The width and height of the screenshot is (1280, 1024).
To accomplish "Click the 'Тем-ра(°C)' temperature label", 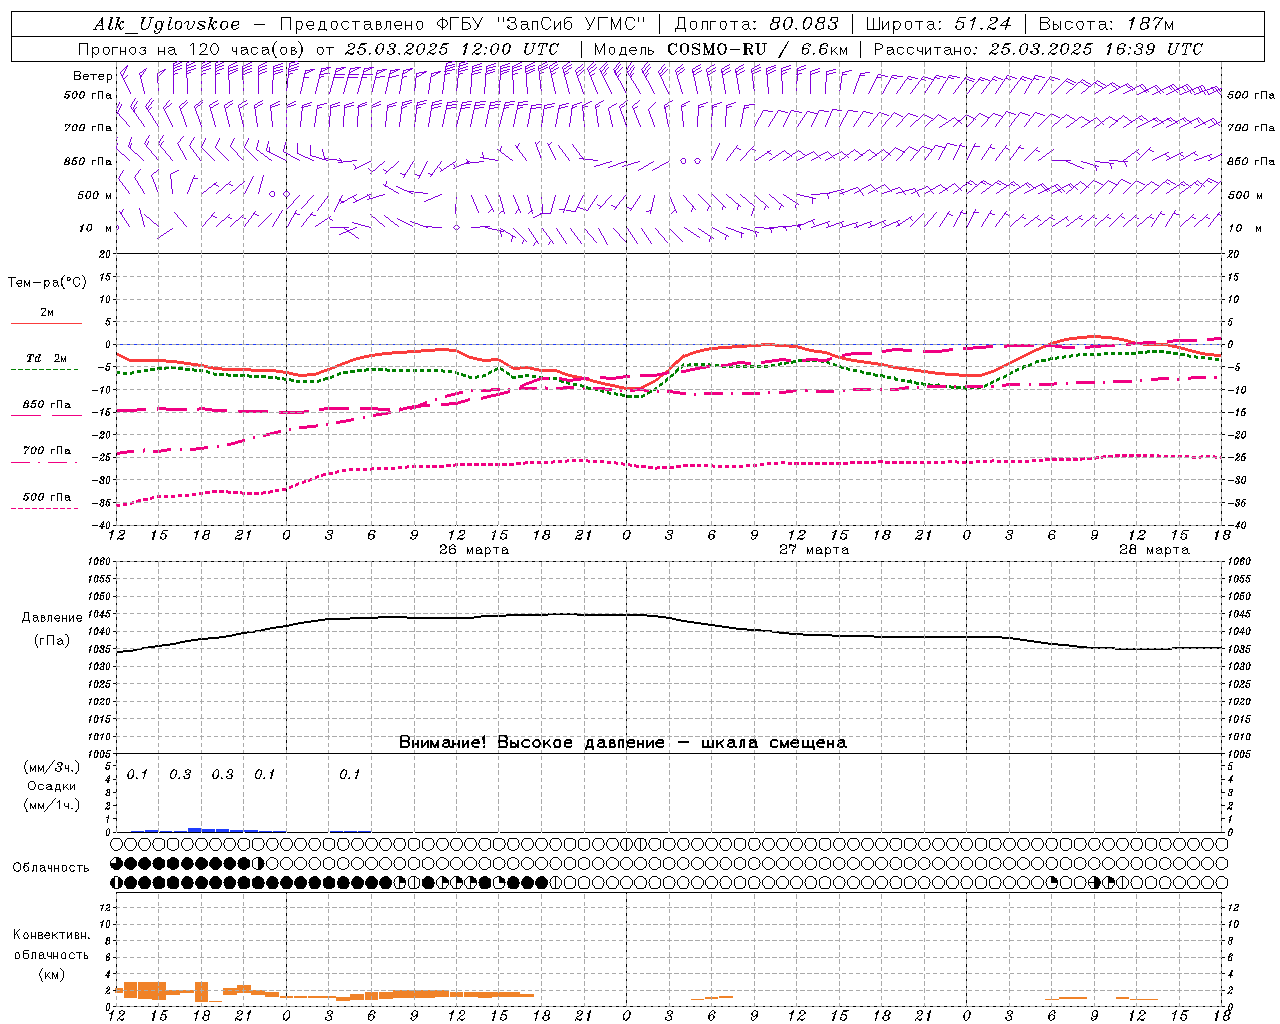I will [47, 283].
